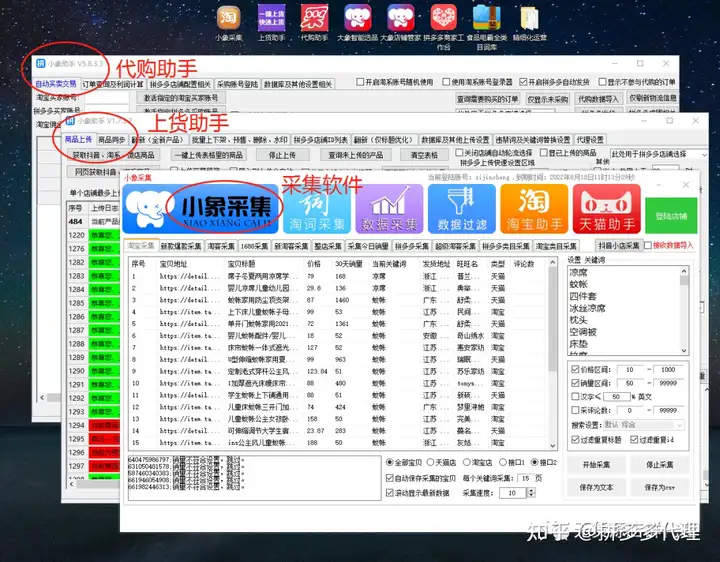Open the 采购账号登陆 tab in 代购助手
Viewport: 720px width, 562px height.
[237, 84]
